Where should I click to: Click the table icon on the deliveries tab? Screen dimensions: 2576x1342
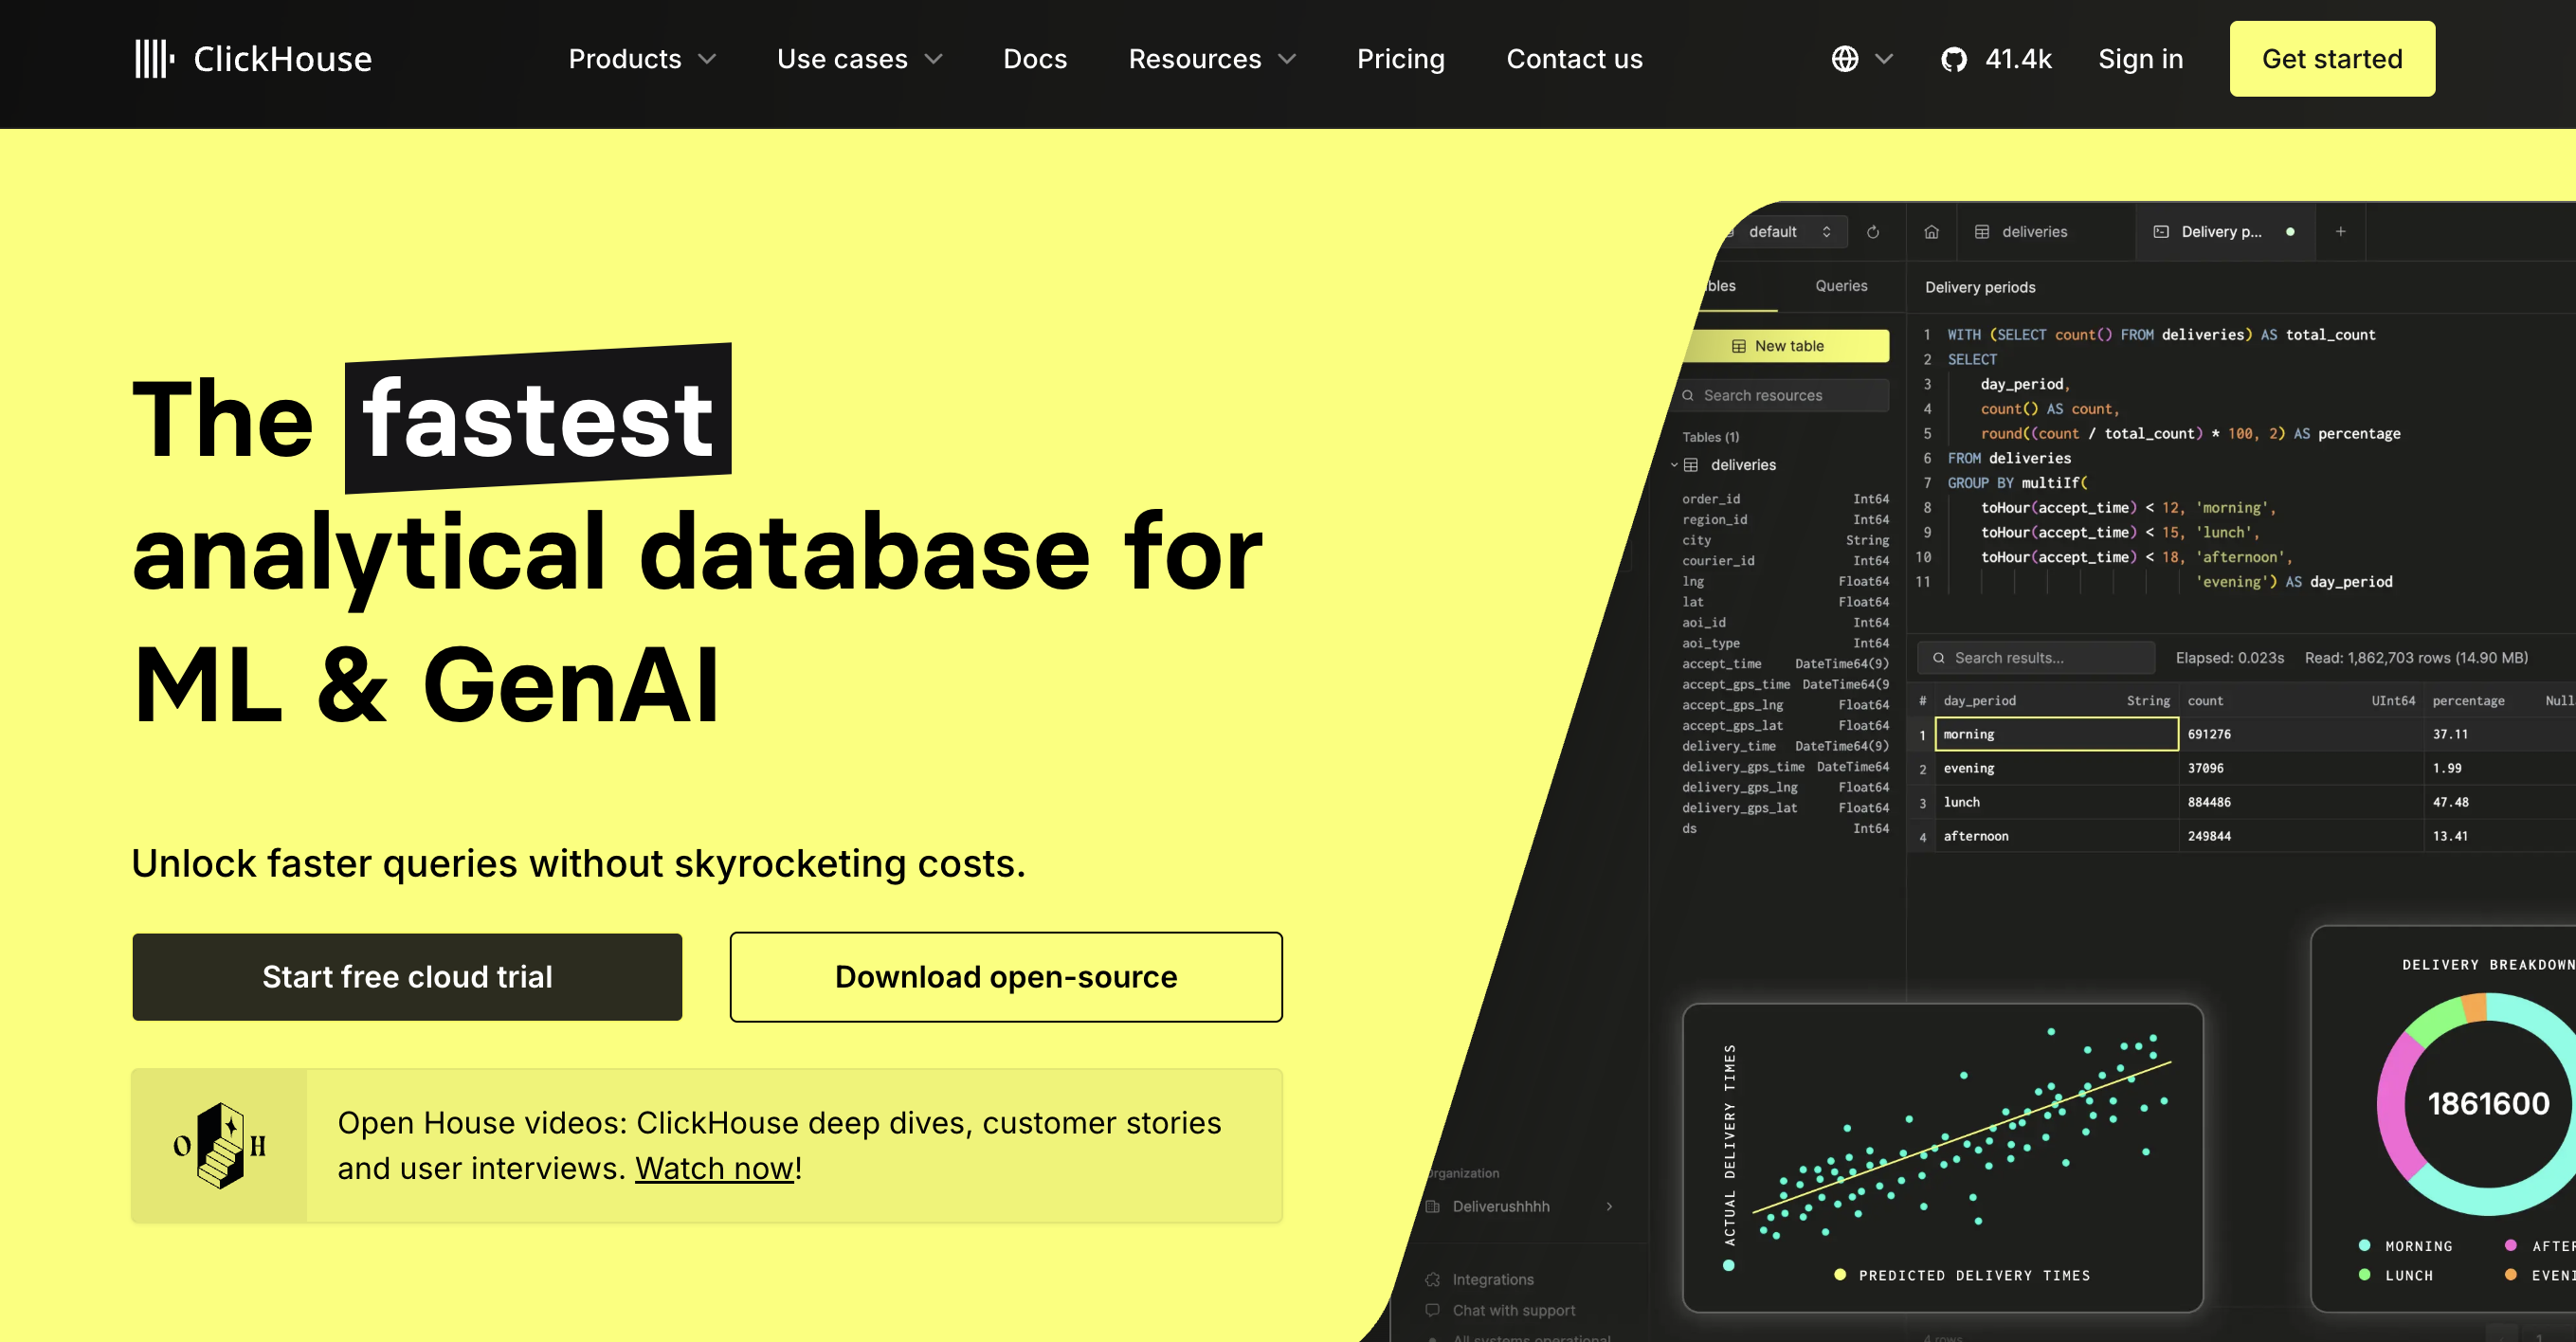coord(1982,231)
